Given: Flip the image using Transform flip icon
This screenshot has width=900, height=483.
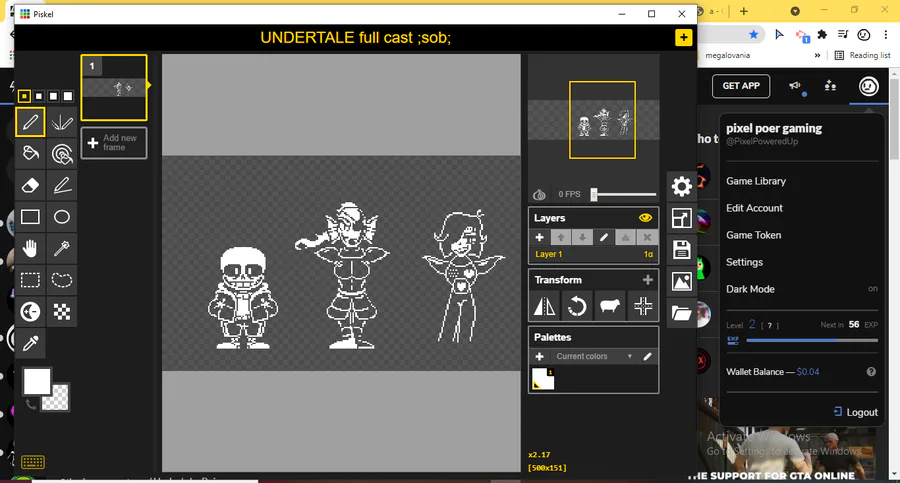Looking at the screenshot, I should [544, 306].
